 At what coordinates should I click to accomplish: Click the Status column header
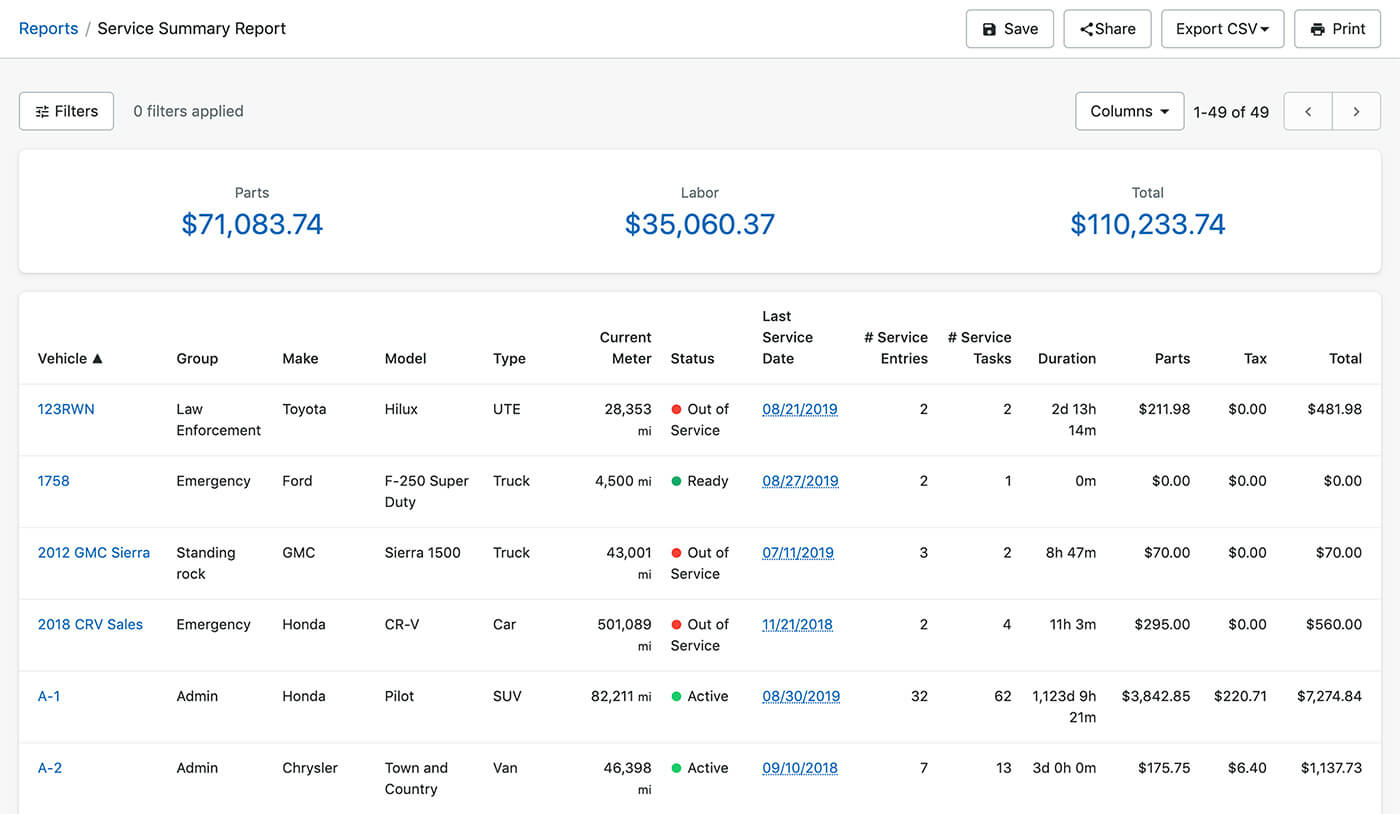click(692, 358)
